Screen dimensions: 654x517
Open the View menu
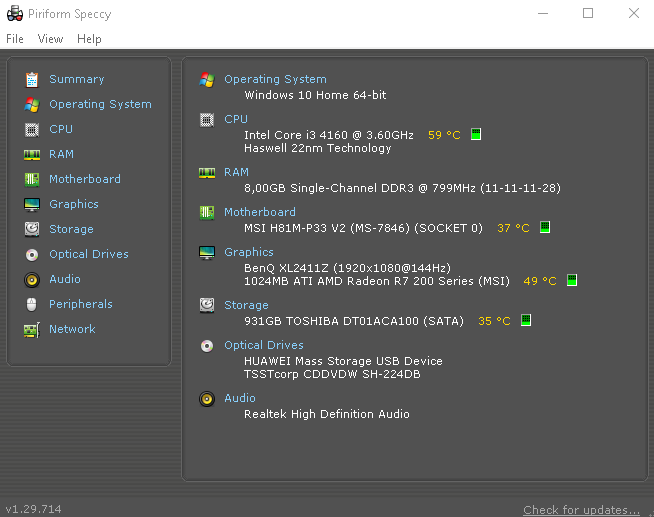pos(50,39)
